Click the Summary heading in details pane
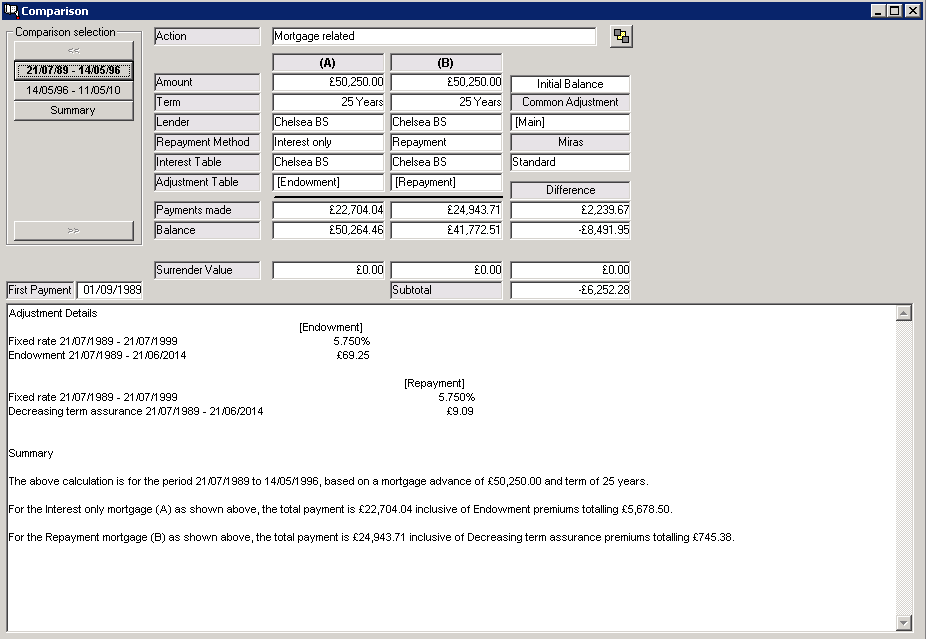The height and width of the screenshot is (639, 926). point(31,454)
